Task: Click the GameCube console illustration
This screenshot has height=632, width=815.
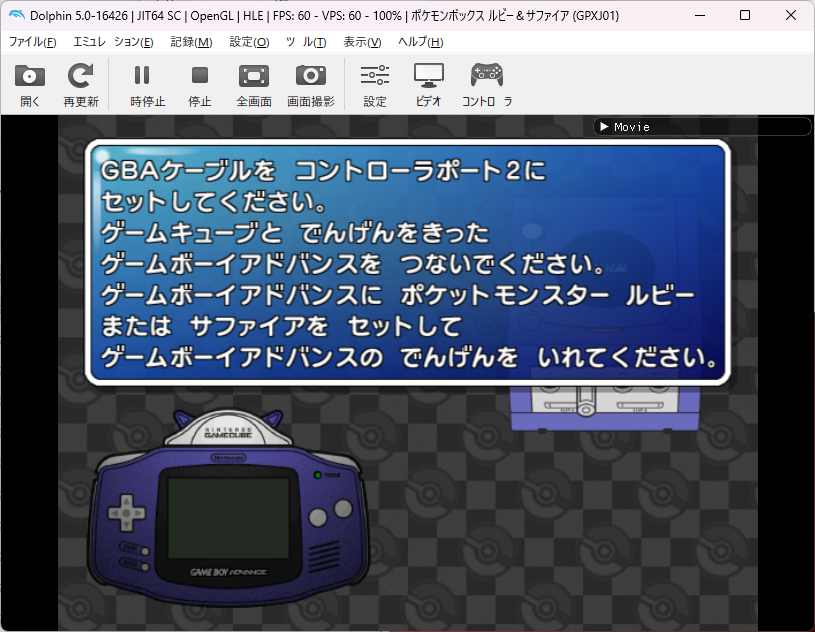Action: coord(605,409)
